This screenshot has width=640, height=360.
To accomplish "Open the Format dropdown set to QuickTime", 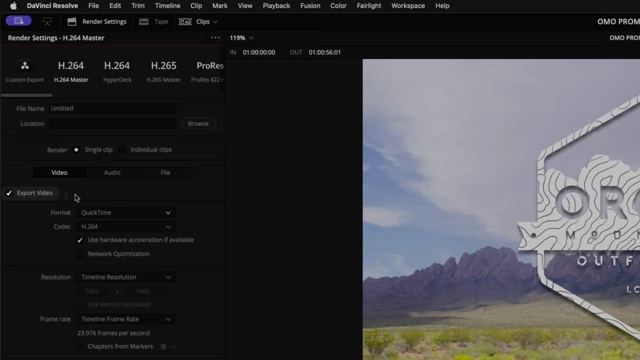I will 126,213.
